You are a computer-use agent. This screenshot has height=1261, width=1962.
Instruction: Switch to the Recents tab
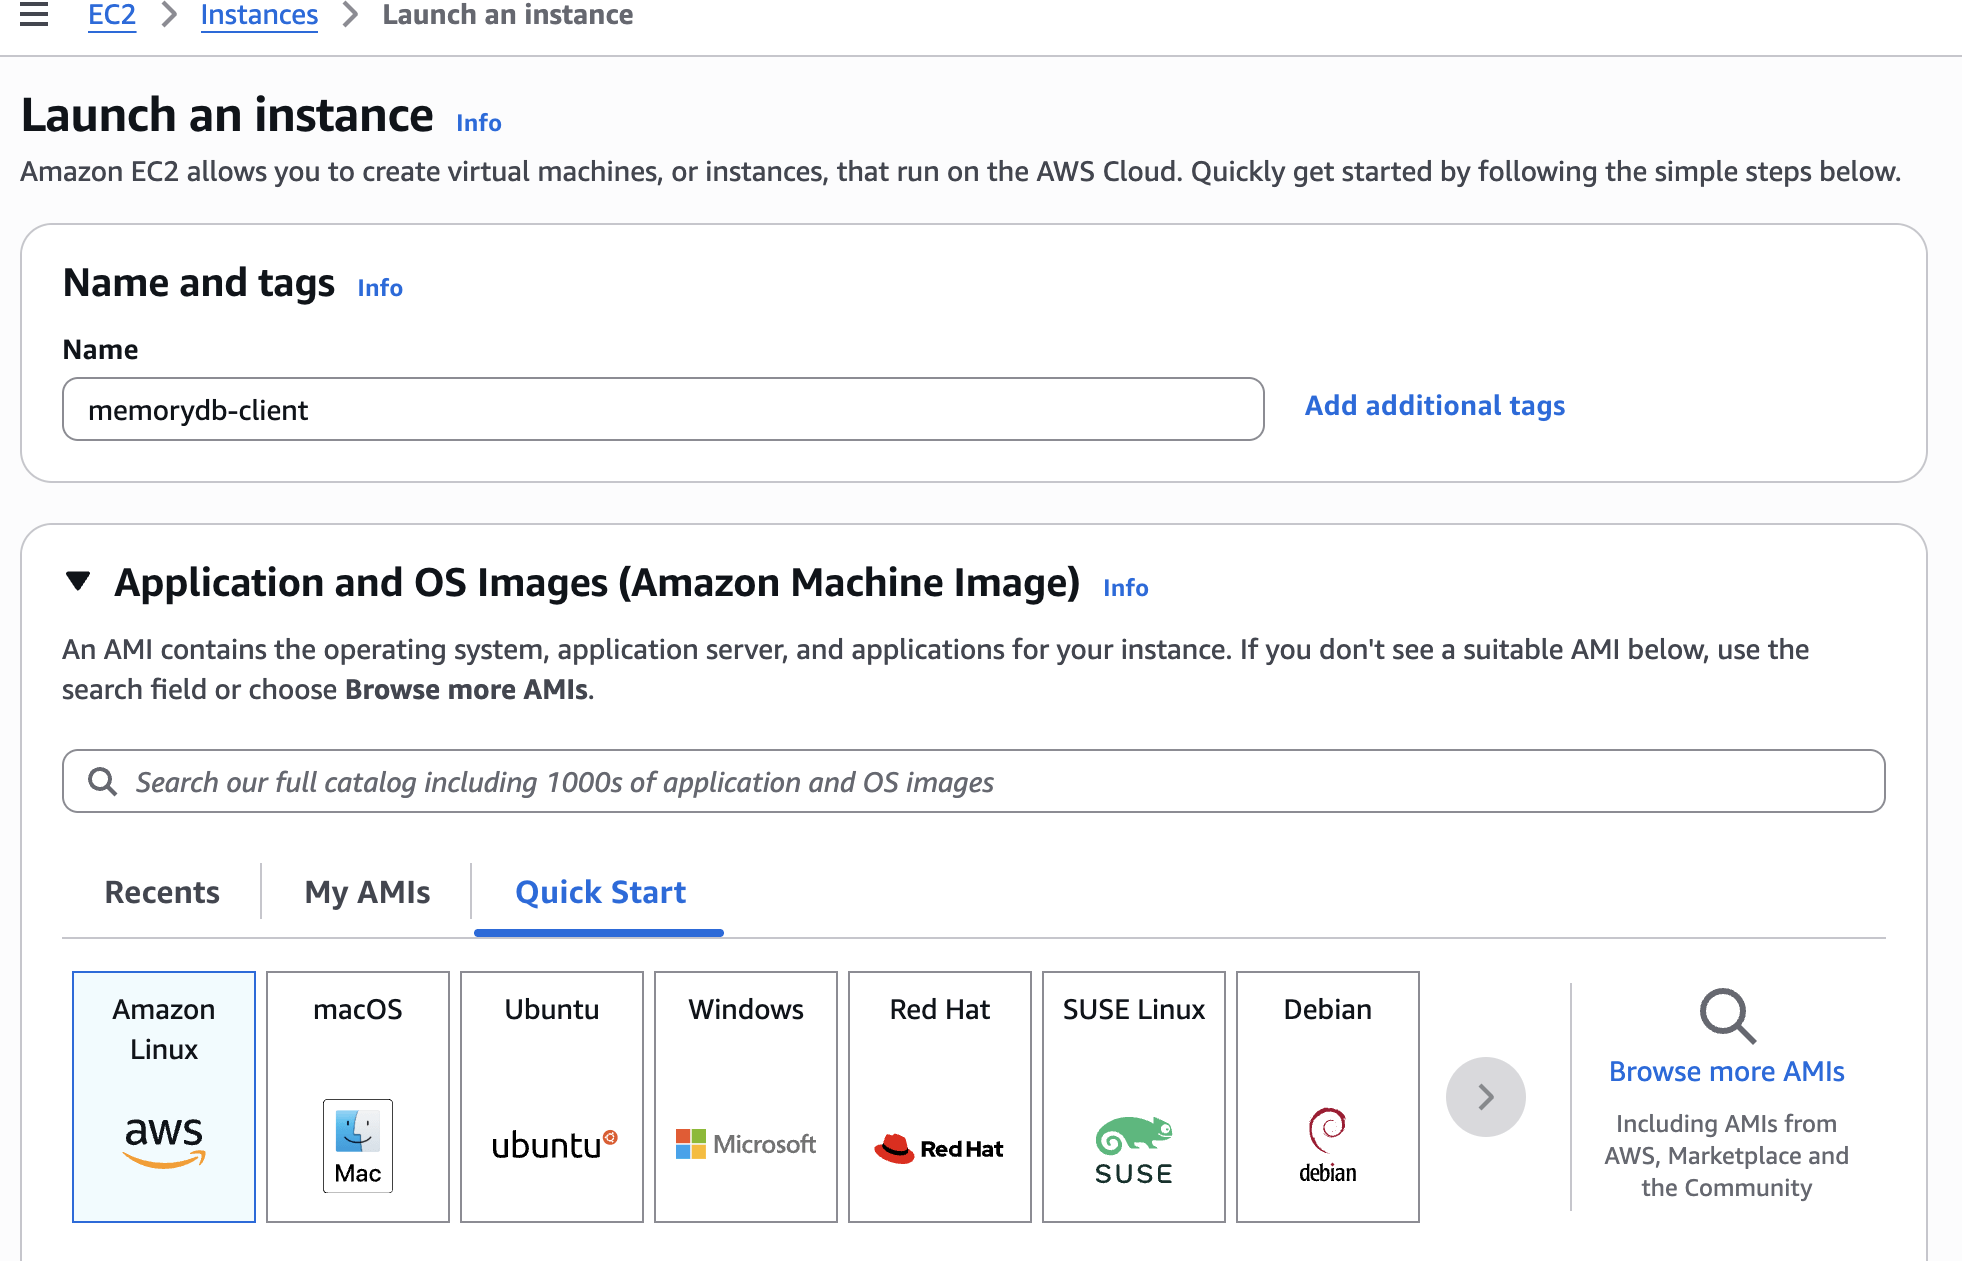pos(162,892)
